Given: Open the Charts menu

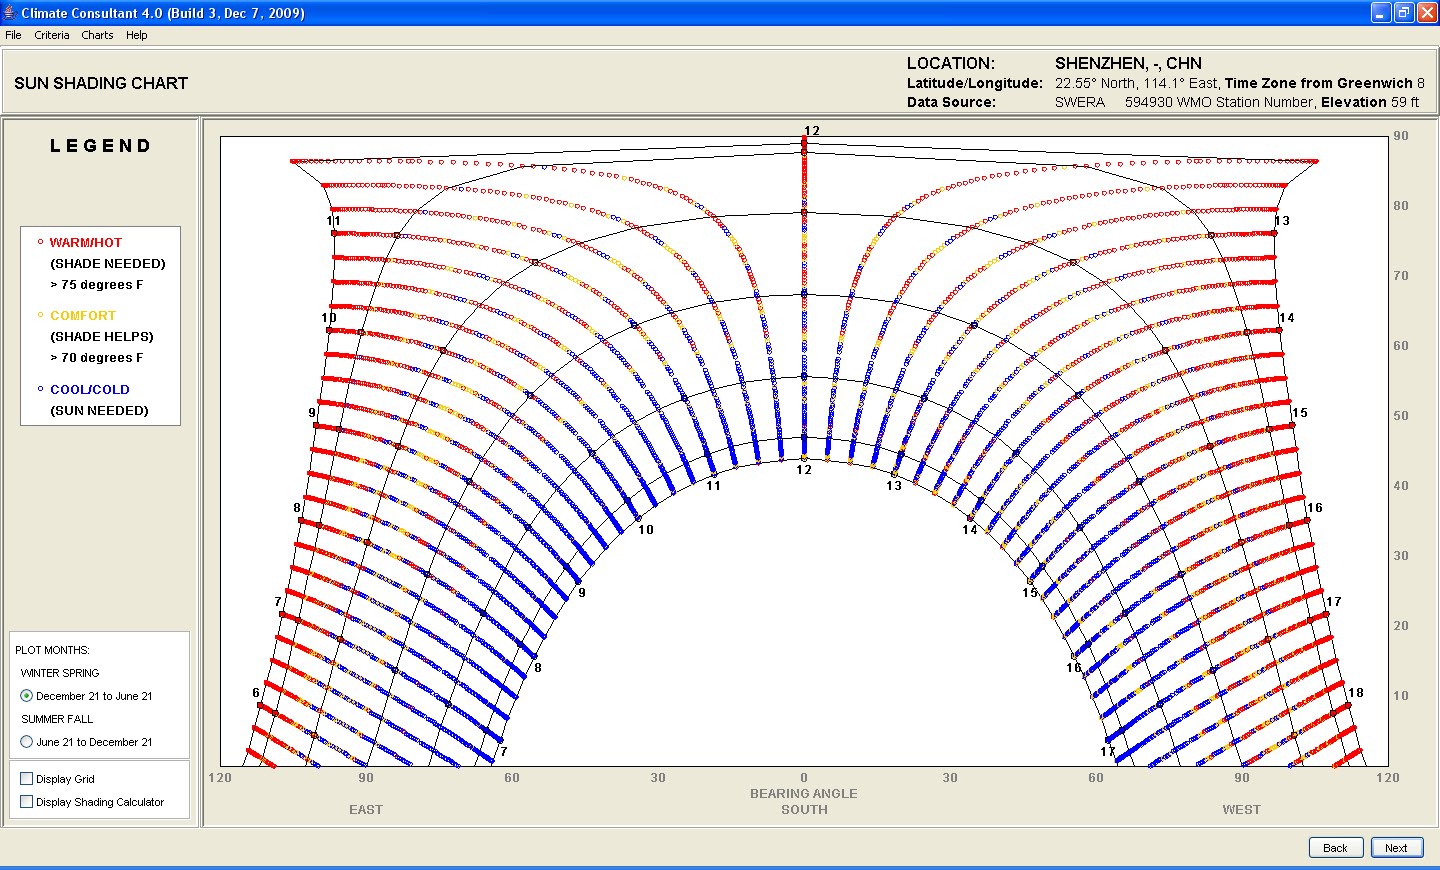Looking at the screenshot, I should point(97,35).
